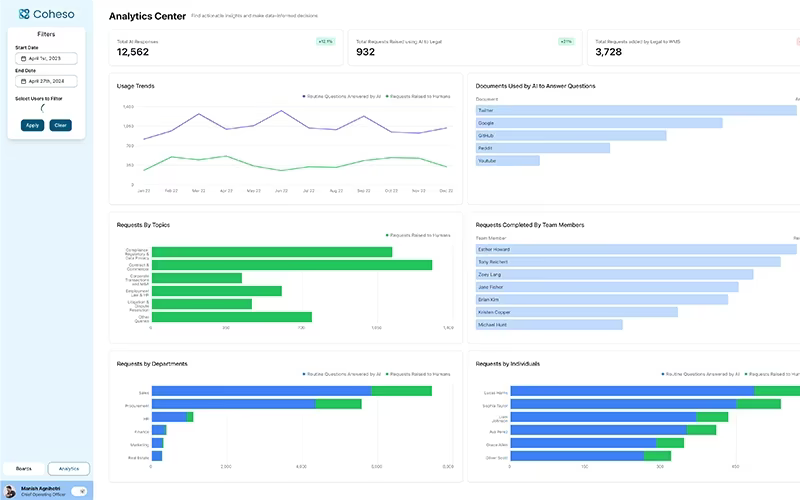800x500 pixels.
Task: Select the Brian Kim team member bar
Action: pos(602,299)
